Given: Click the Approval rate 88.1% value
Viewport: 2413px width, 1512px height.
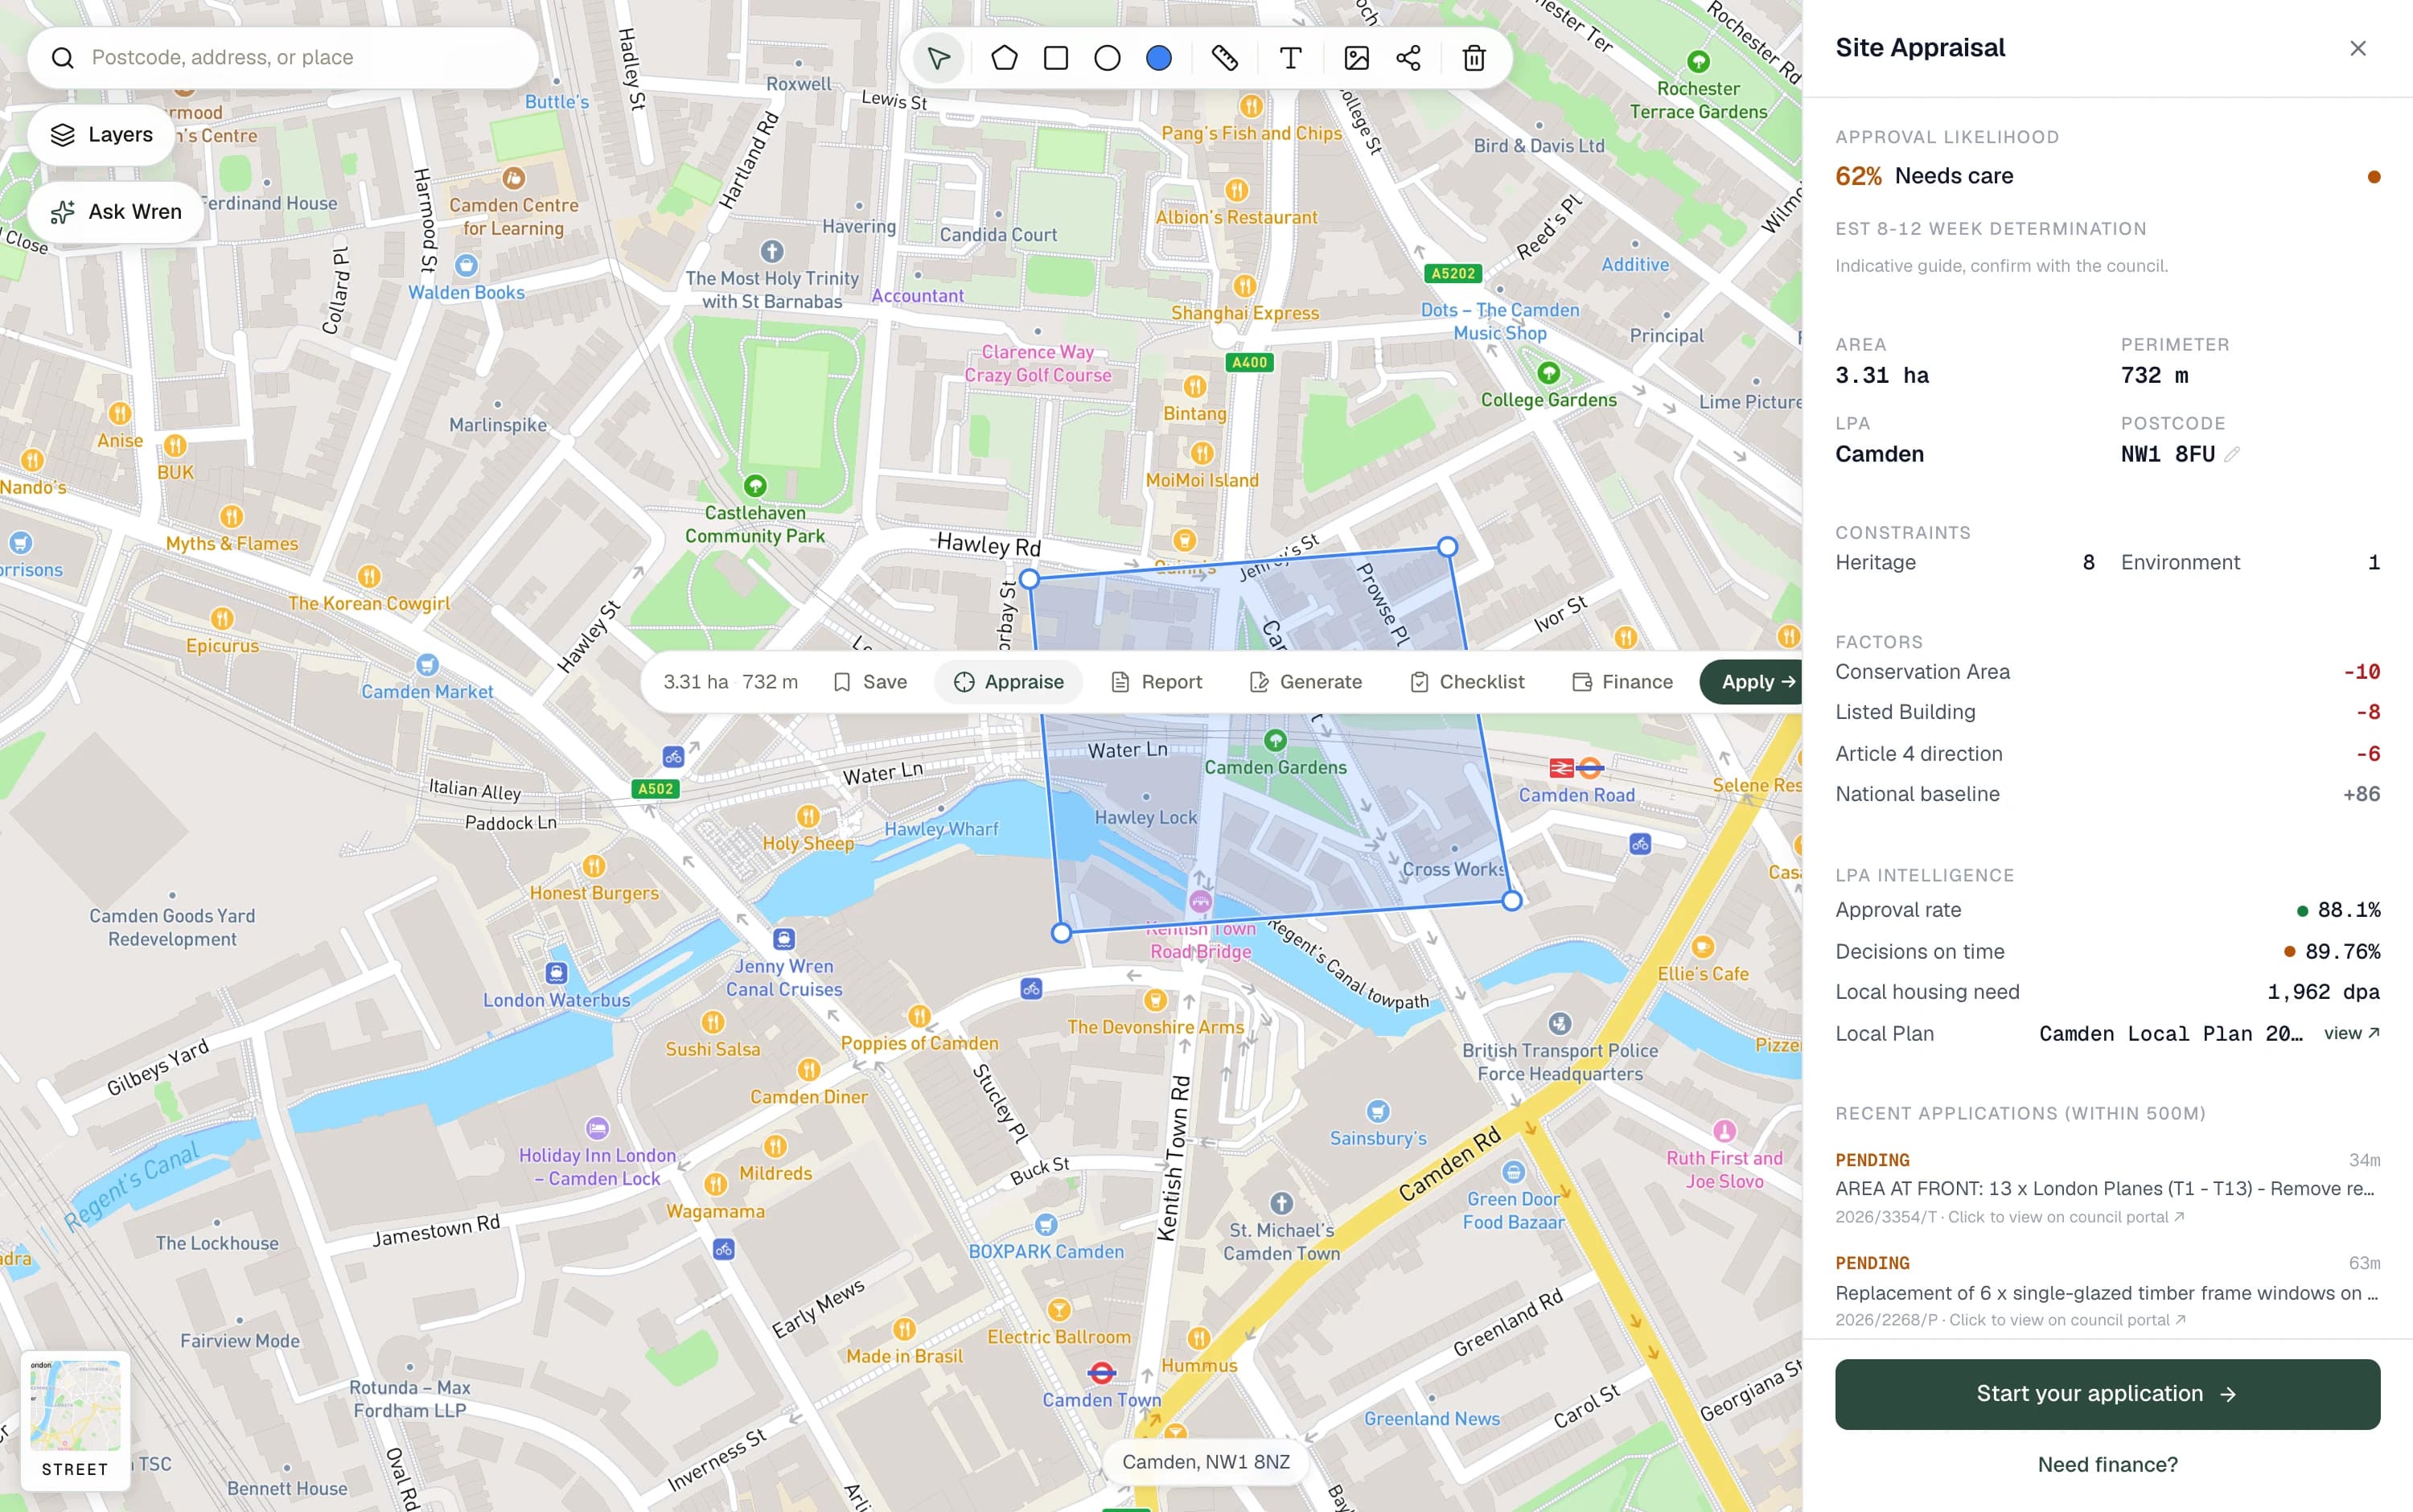Looking at the screenshot, I should tap(2348, 910).
